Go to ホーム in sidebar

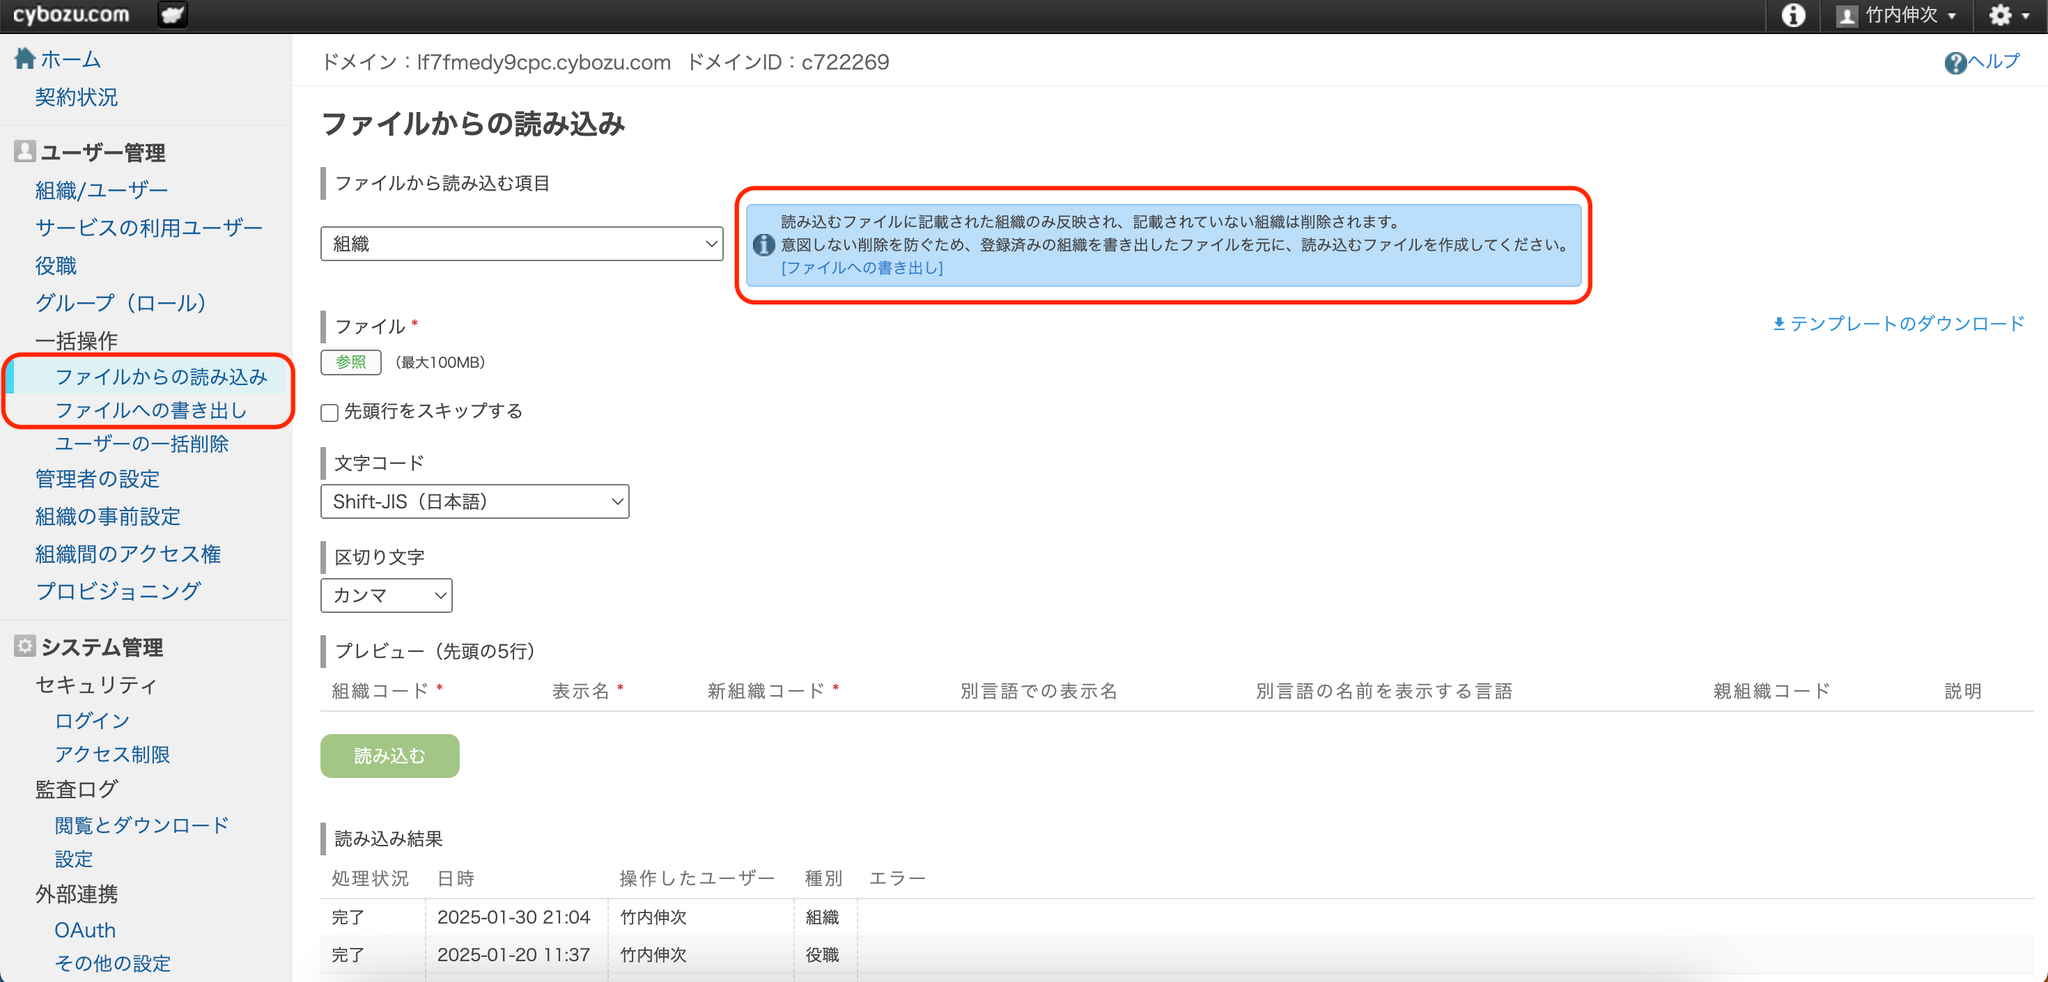click(x=70, y=59)
